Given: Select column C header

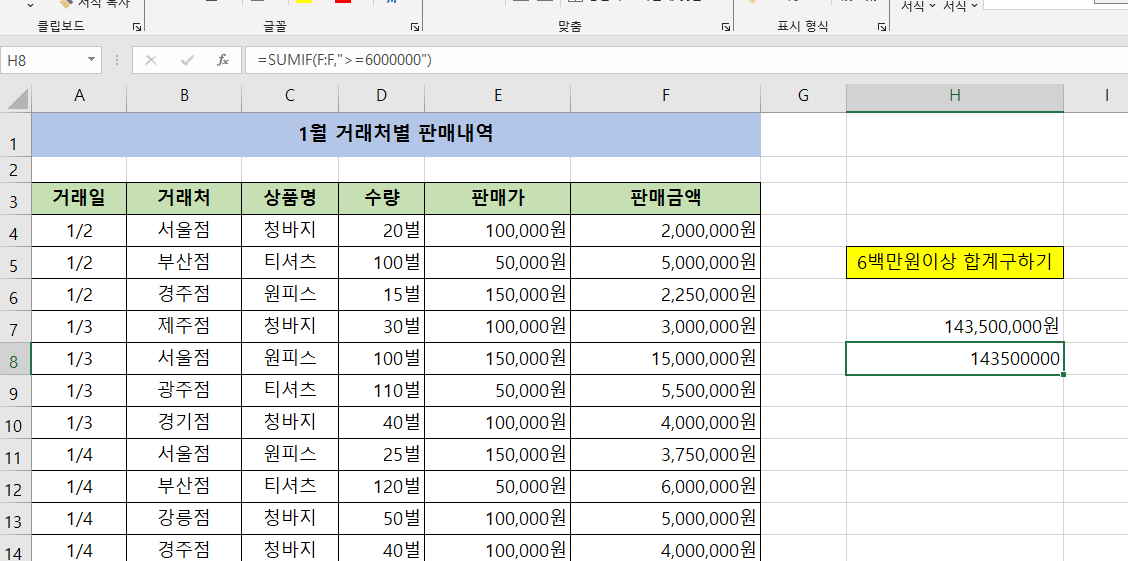Looking at the screenshot, I should tap(290, 99).
